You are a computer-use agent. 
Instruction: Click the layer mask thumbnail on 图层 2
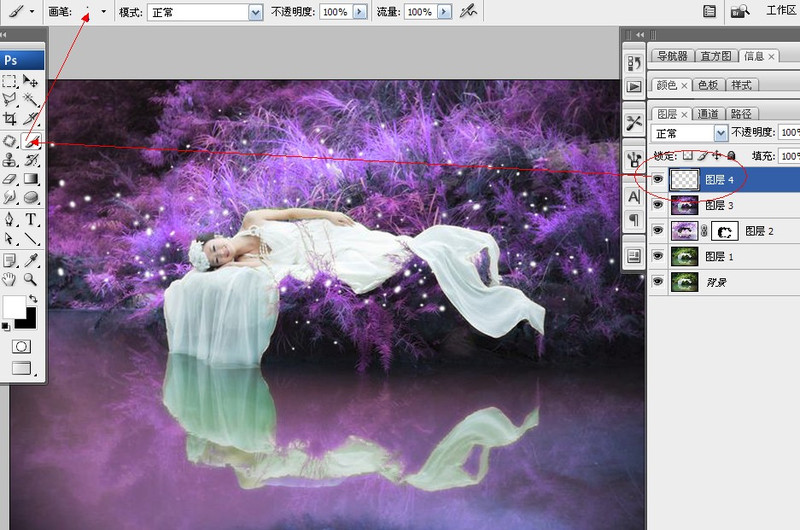coord(726,231)
